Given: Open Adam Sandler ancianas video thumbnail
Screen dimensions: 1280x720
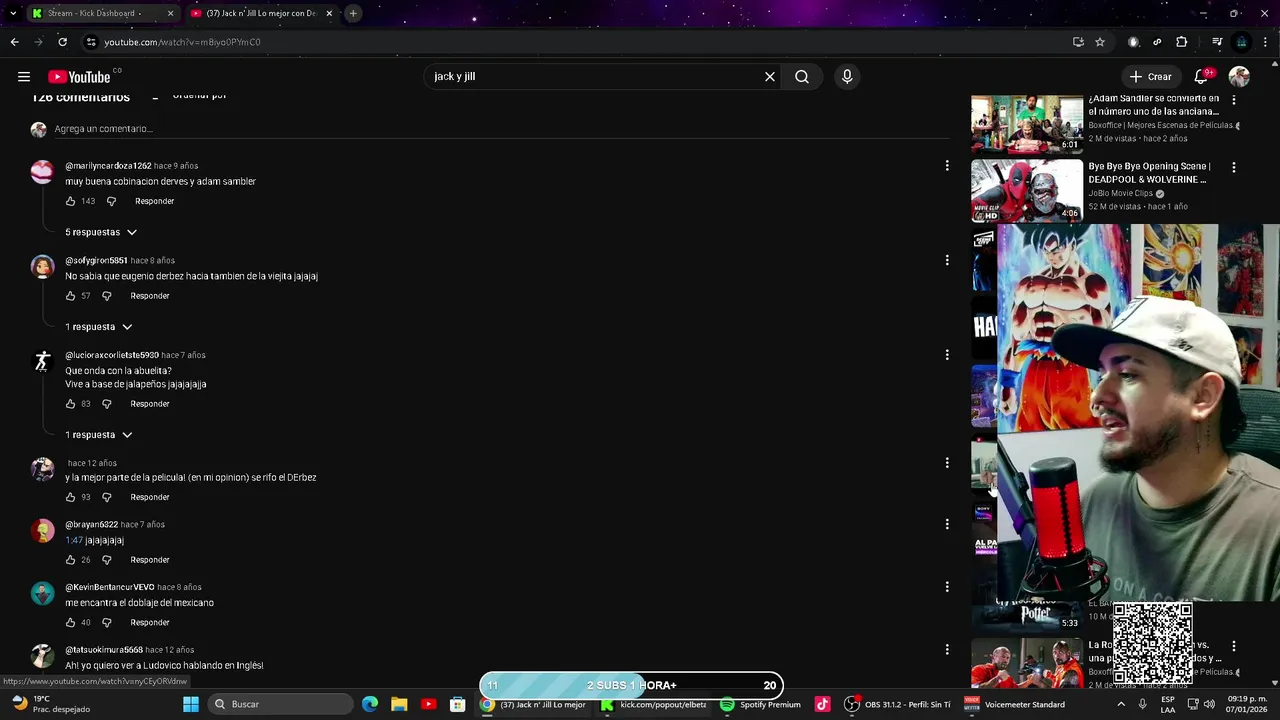Looking at the screenshot, I should tap(1027, 123).
